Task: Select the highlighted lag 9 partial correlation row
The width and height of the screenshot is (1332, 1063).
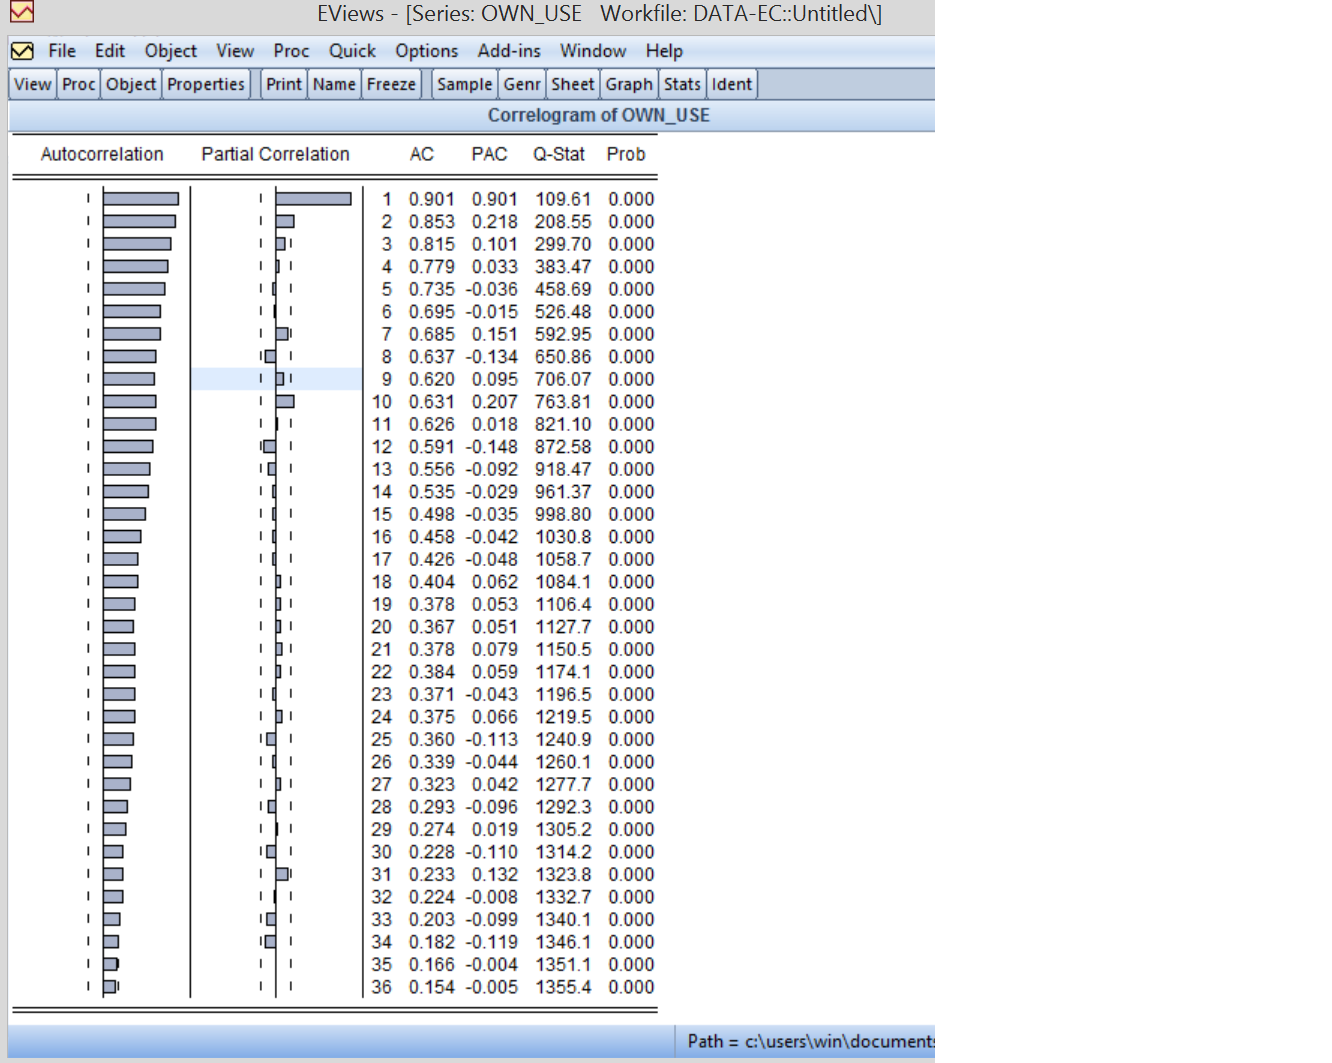Action: point(276,379)
